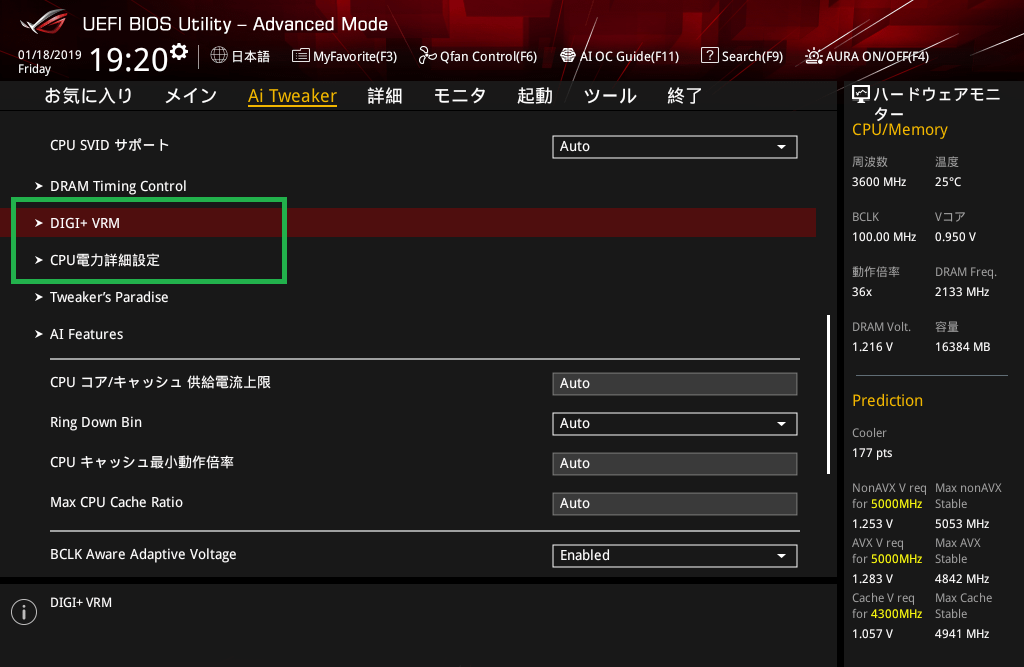Launch AI OC Guide(F11)
Viewport: 1024px width, 667px height.
(x=620, y=56)
